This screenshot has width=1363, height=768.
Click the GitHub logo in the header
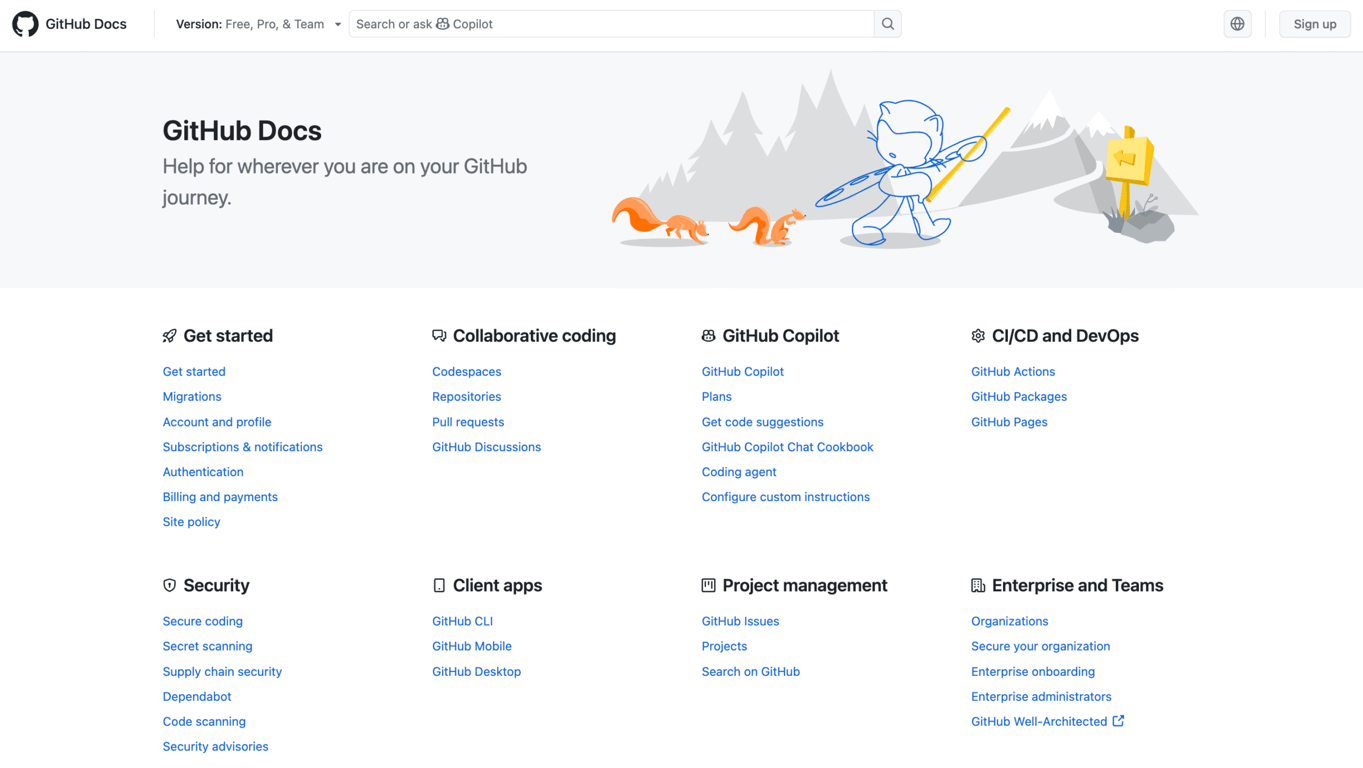[x=25, y=23]
